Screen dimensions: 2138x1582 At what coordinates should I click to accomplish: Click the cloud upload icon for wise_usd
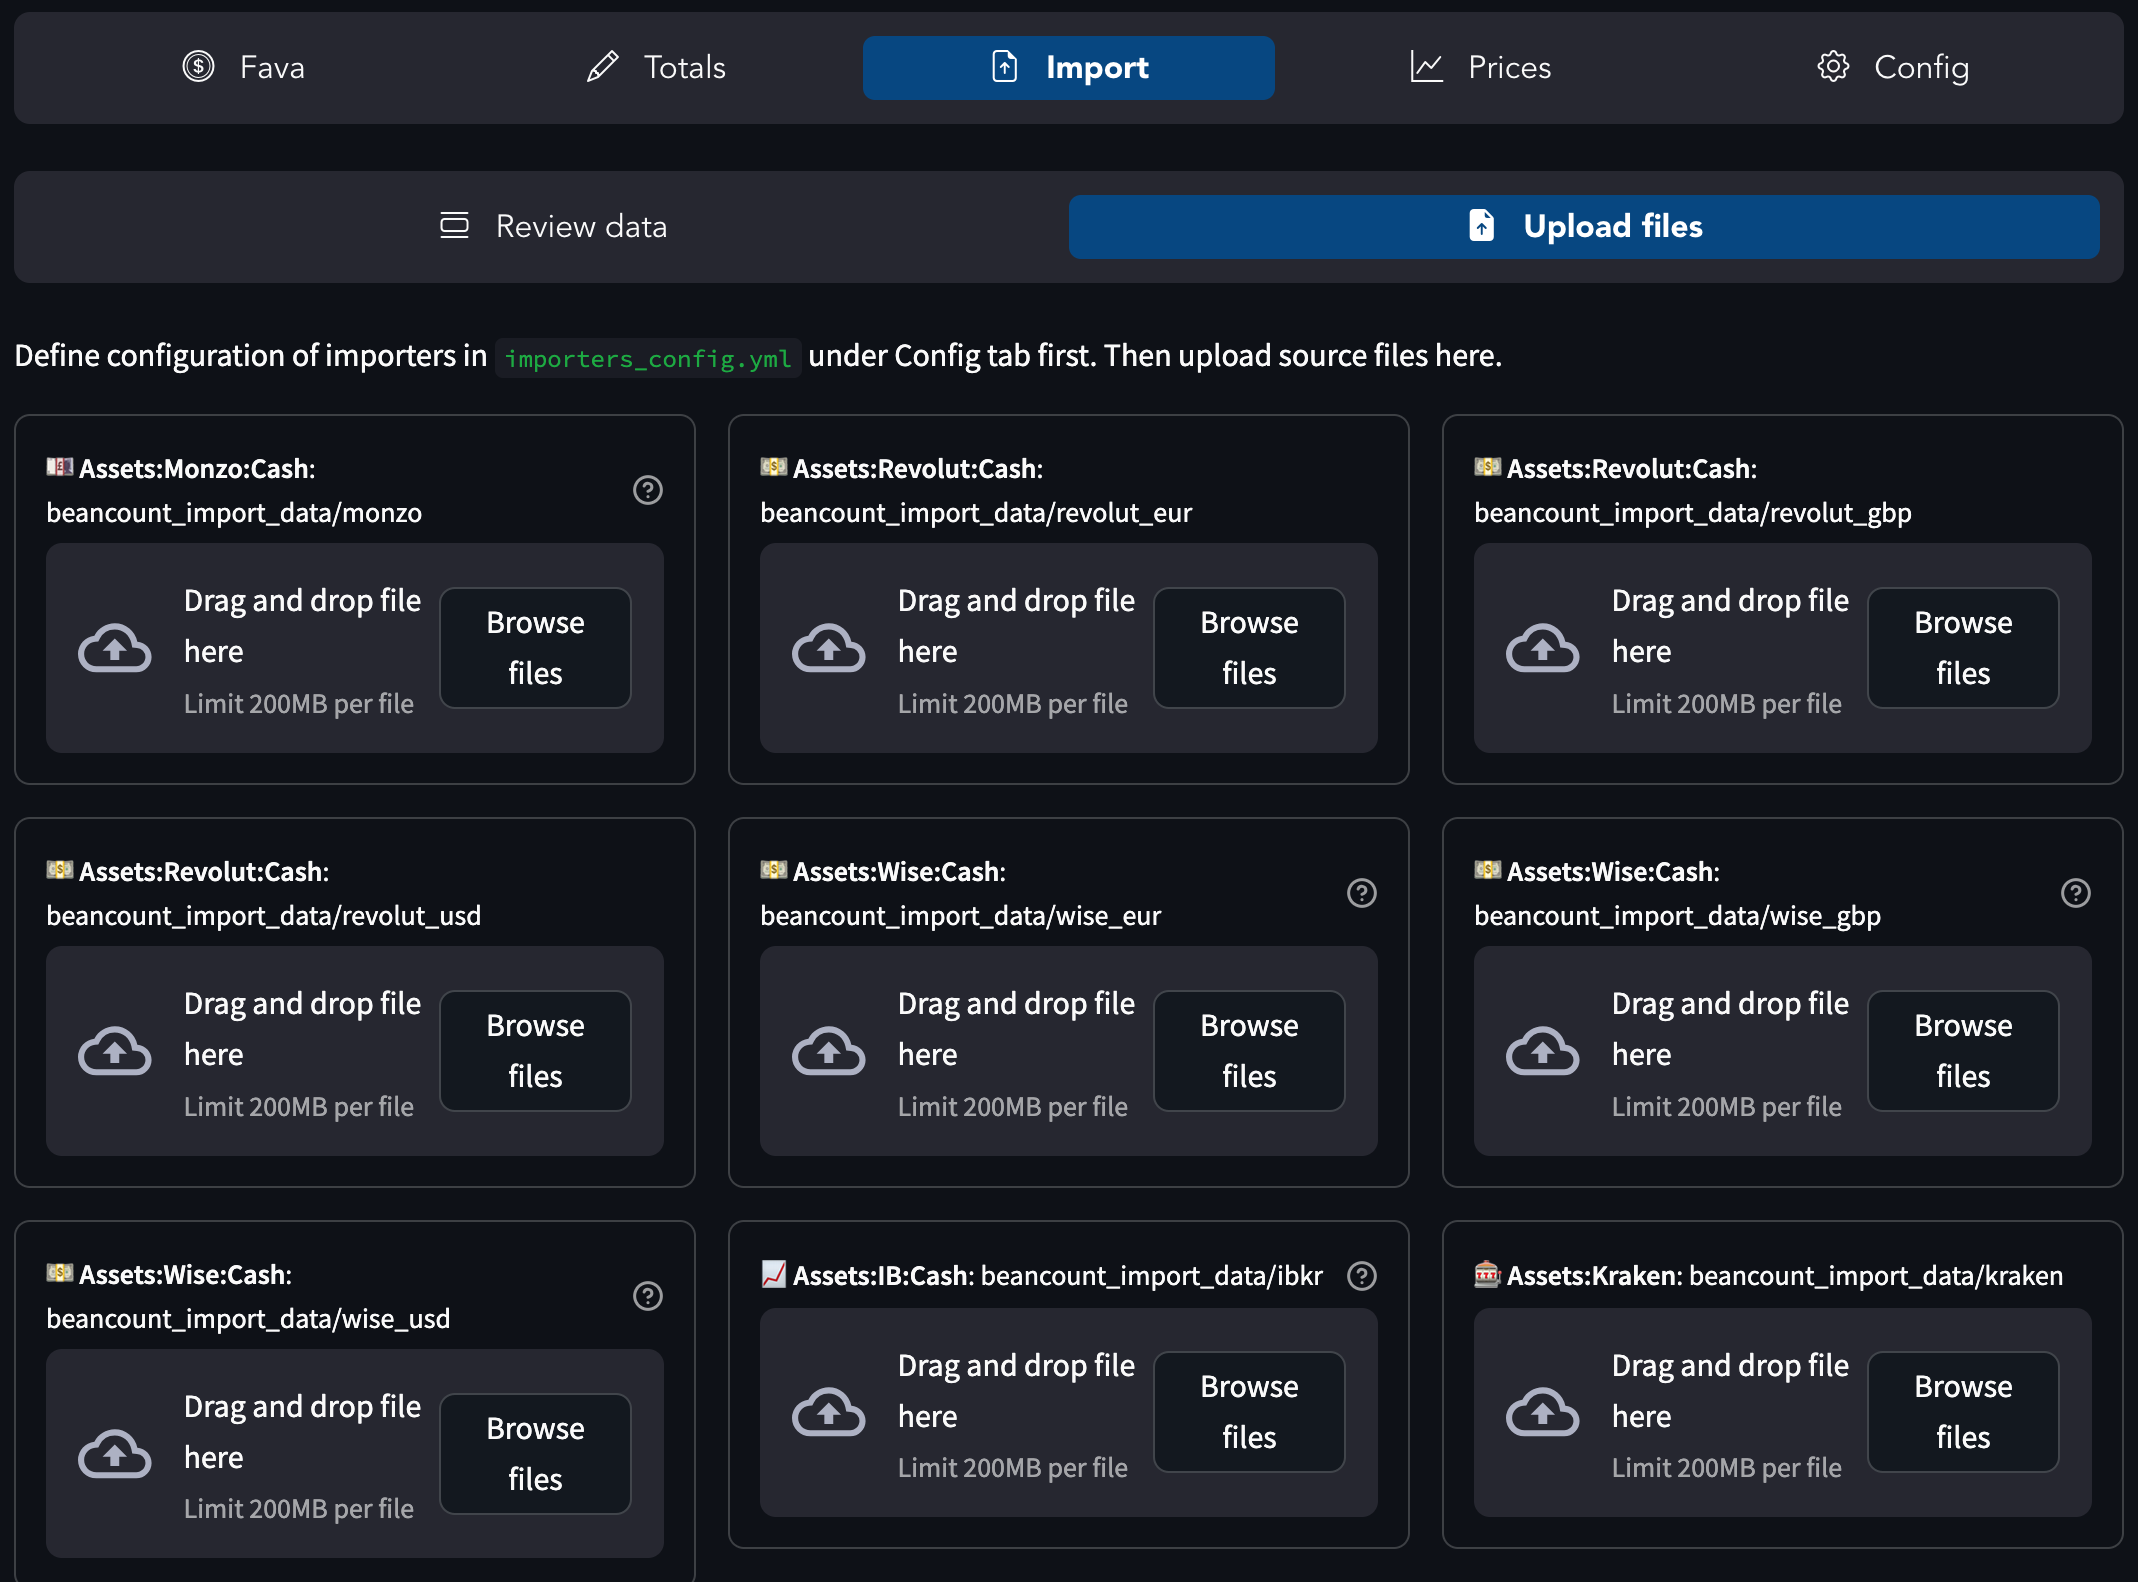tap(115, 1454)
